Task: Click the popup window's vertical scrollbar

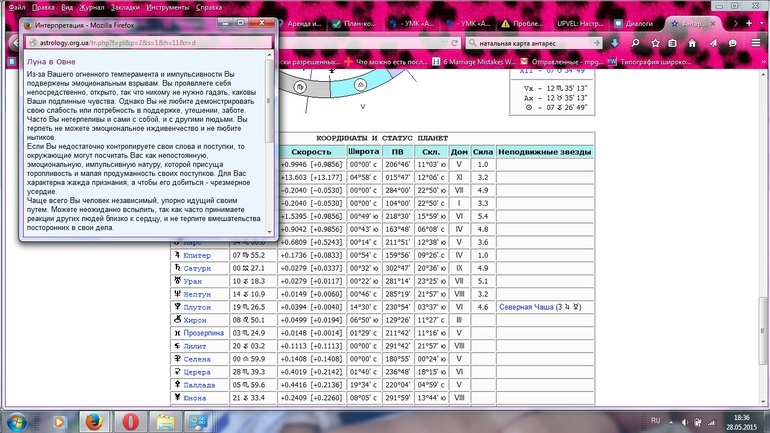Action: (x=269, y=100)
